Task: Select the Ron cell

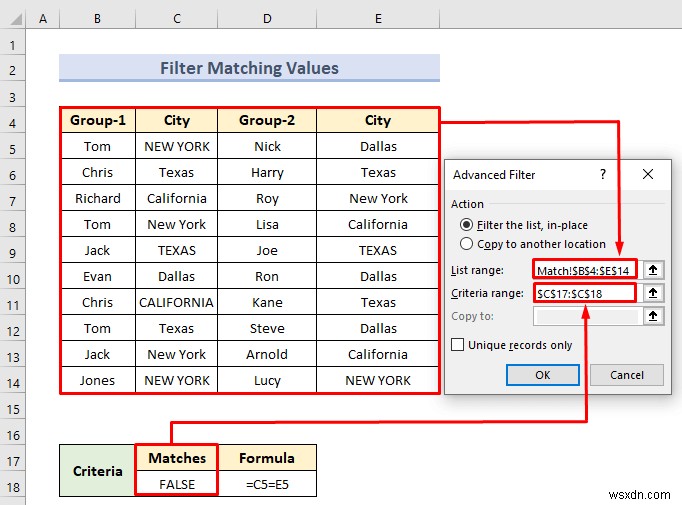Action: point(267,276)
